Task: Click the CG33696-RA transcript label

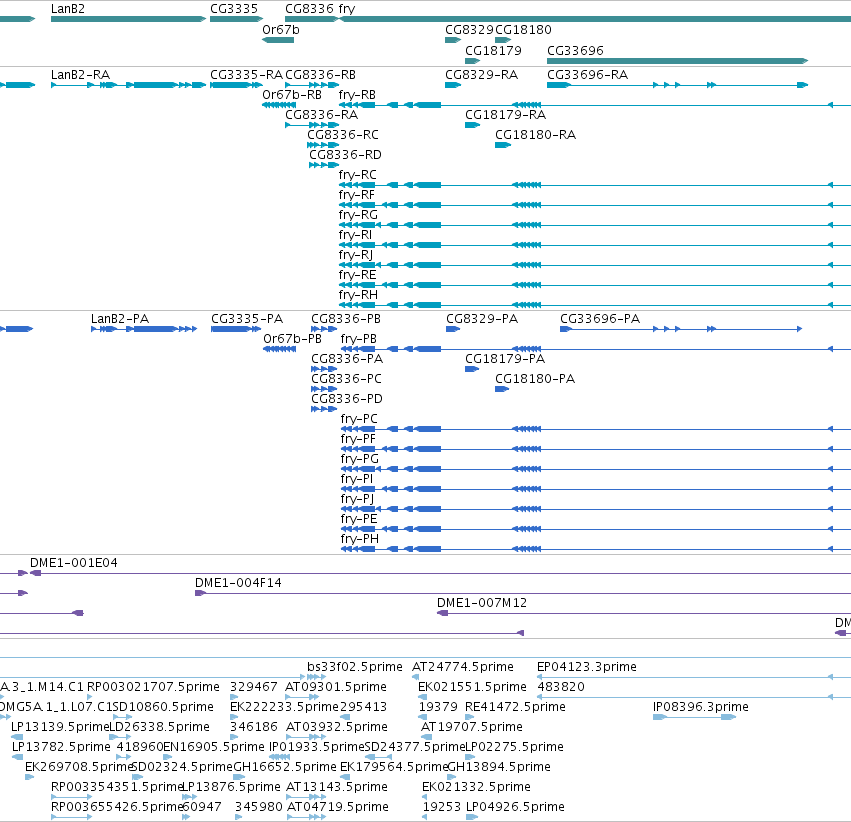Action: pyautogui.click(x=587, y=74)
